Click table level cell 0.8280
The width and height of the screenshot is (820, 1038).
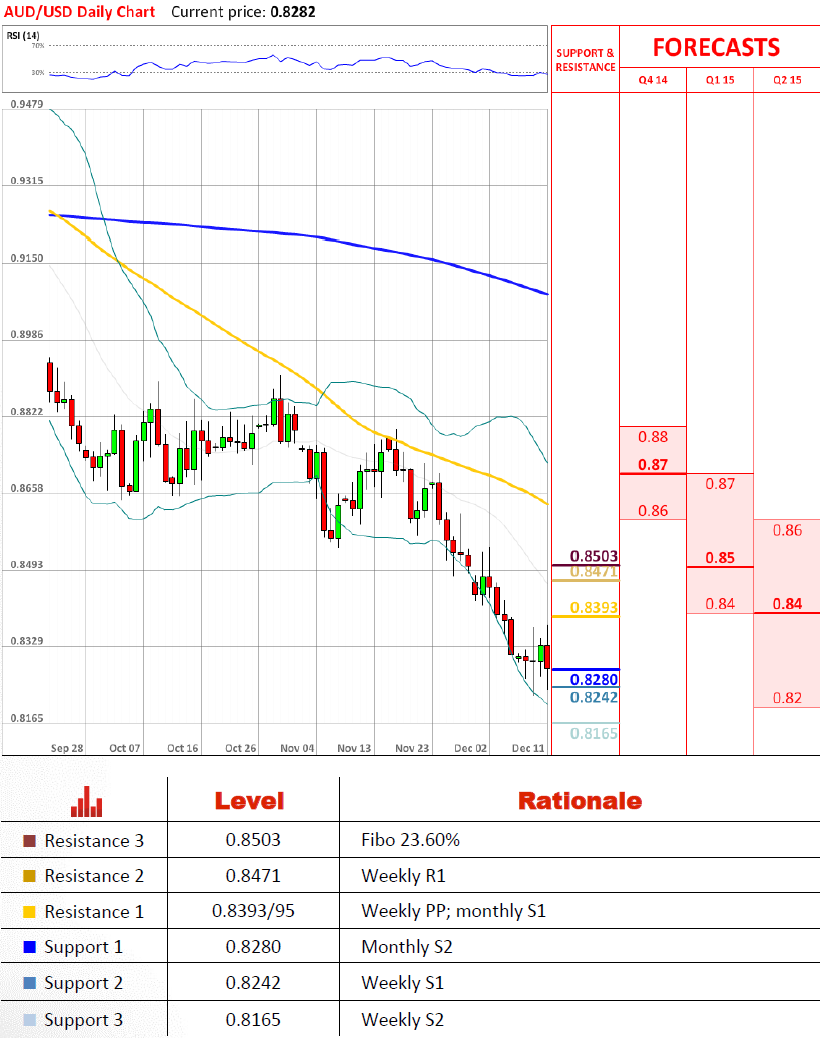coord(253,947)
